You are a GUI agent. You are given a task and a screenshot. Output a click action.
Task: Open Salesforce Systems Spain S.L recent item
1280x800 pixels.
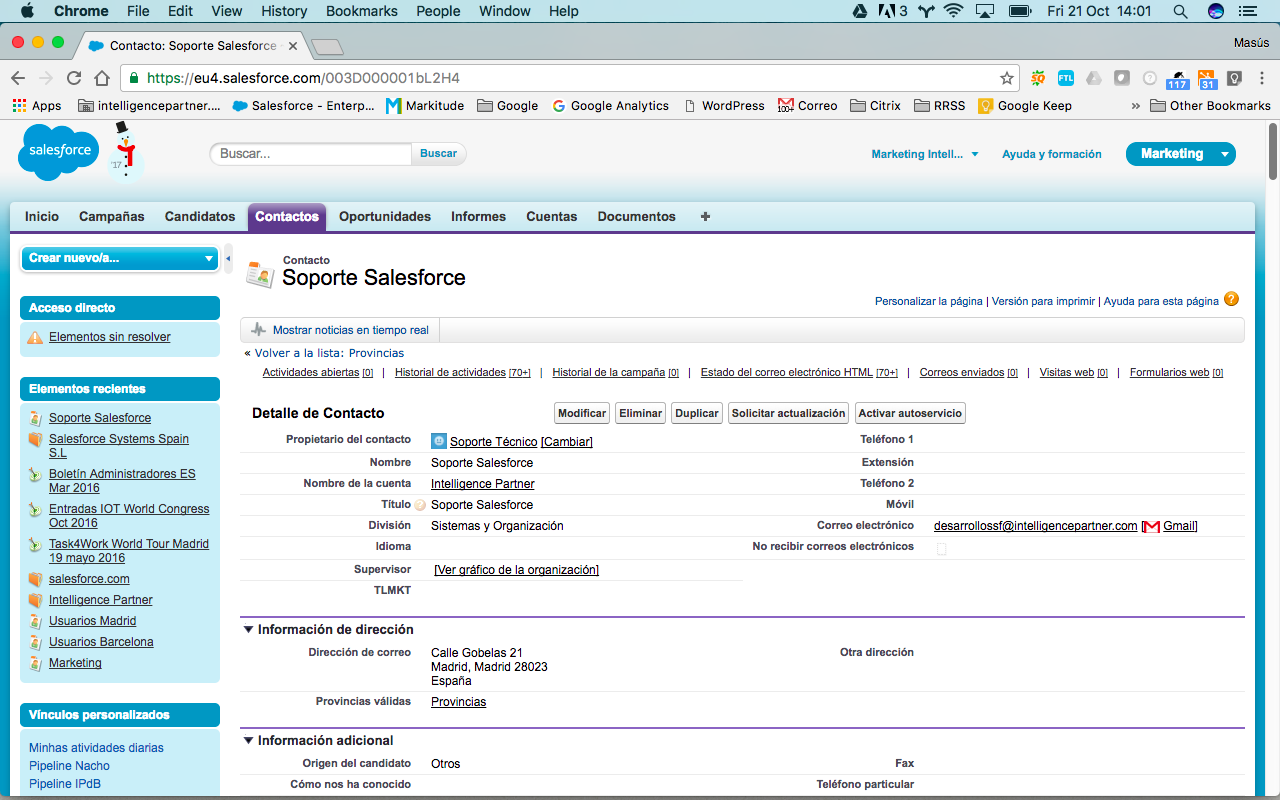pos(119,446)
